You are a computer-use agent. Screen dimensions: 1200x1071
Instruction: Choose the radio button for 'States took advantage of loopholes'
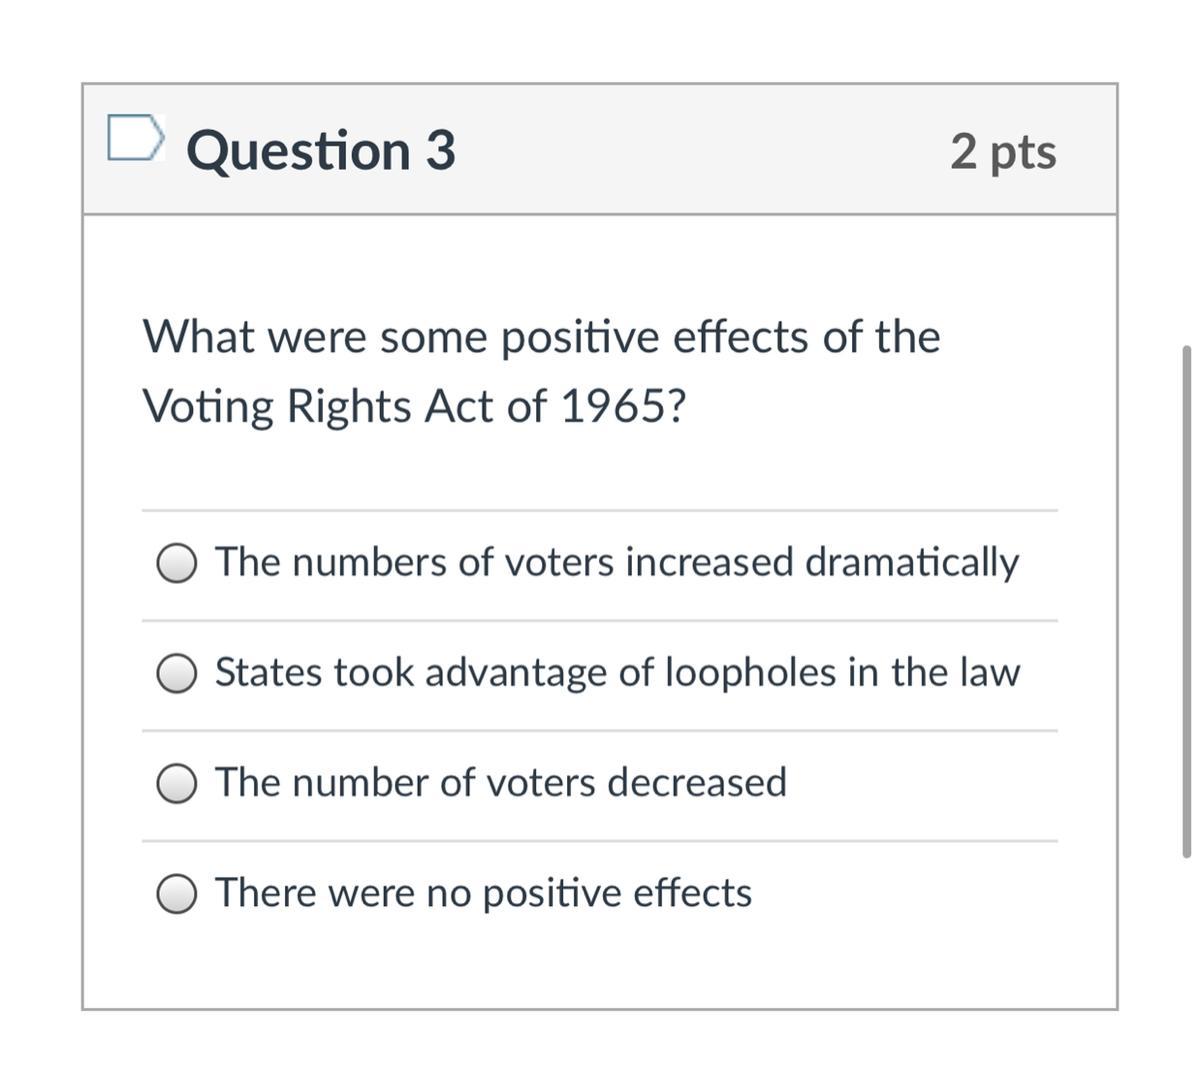click(176, 674)
